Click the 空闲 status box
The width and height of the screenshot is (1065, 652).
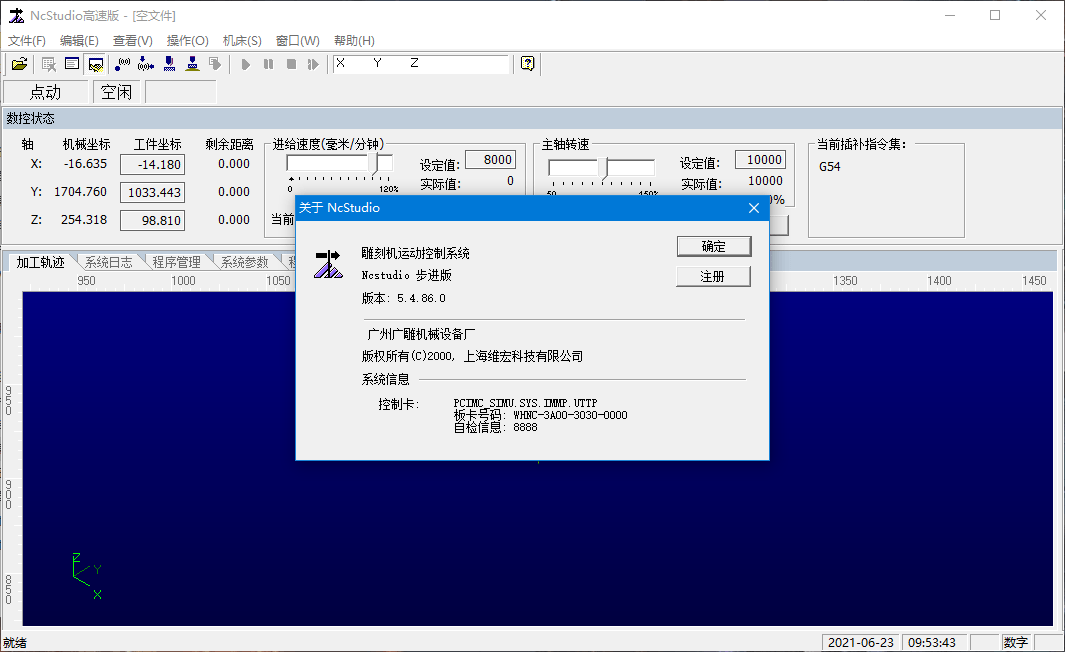coord(117,92)
